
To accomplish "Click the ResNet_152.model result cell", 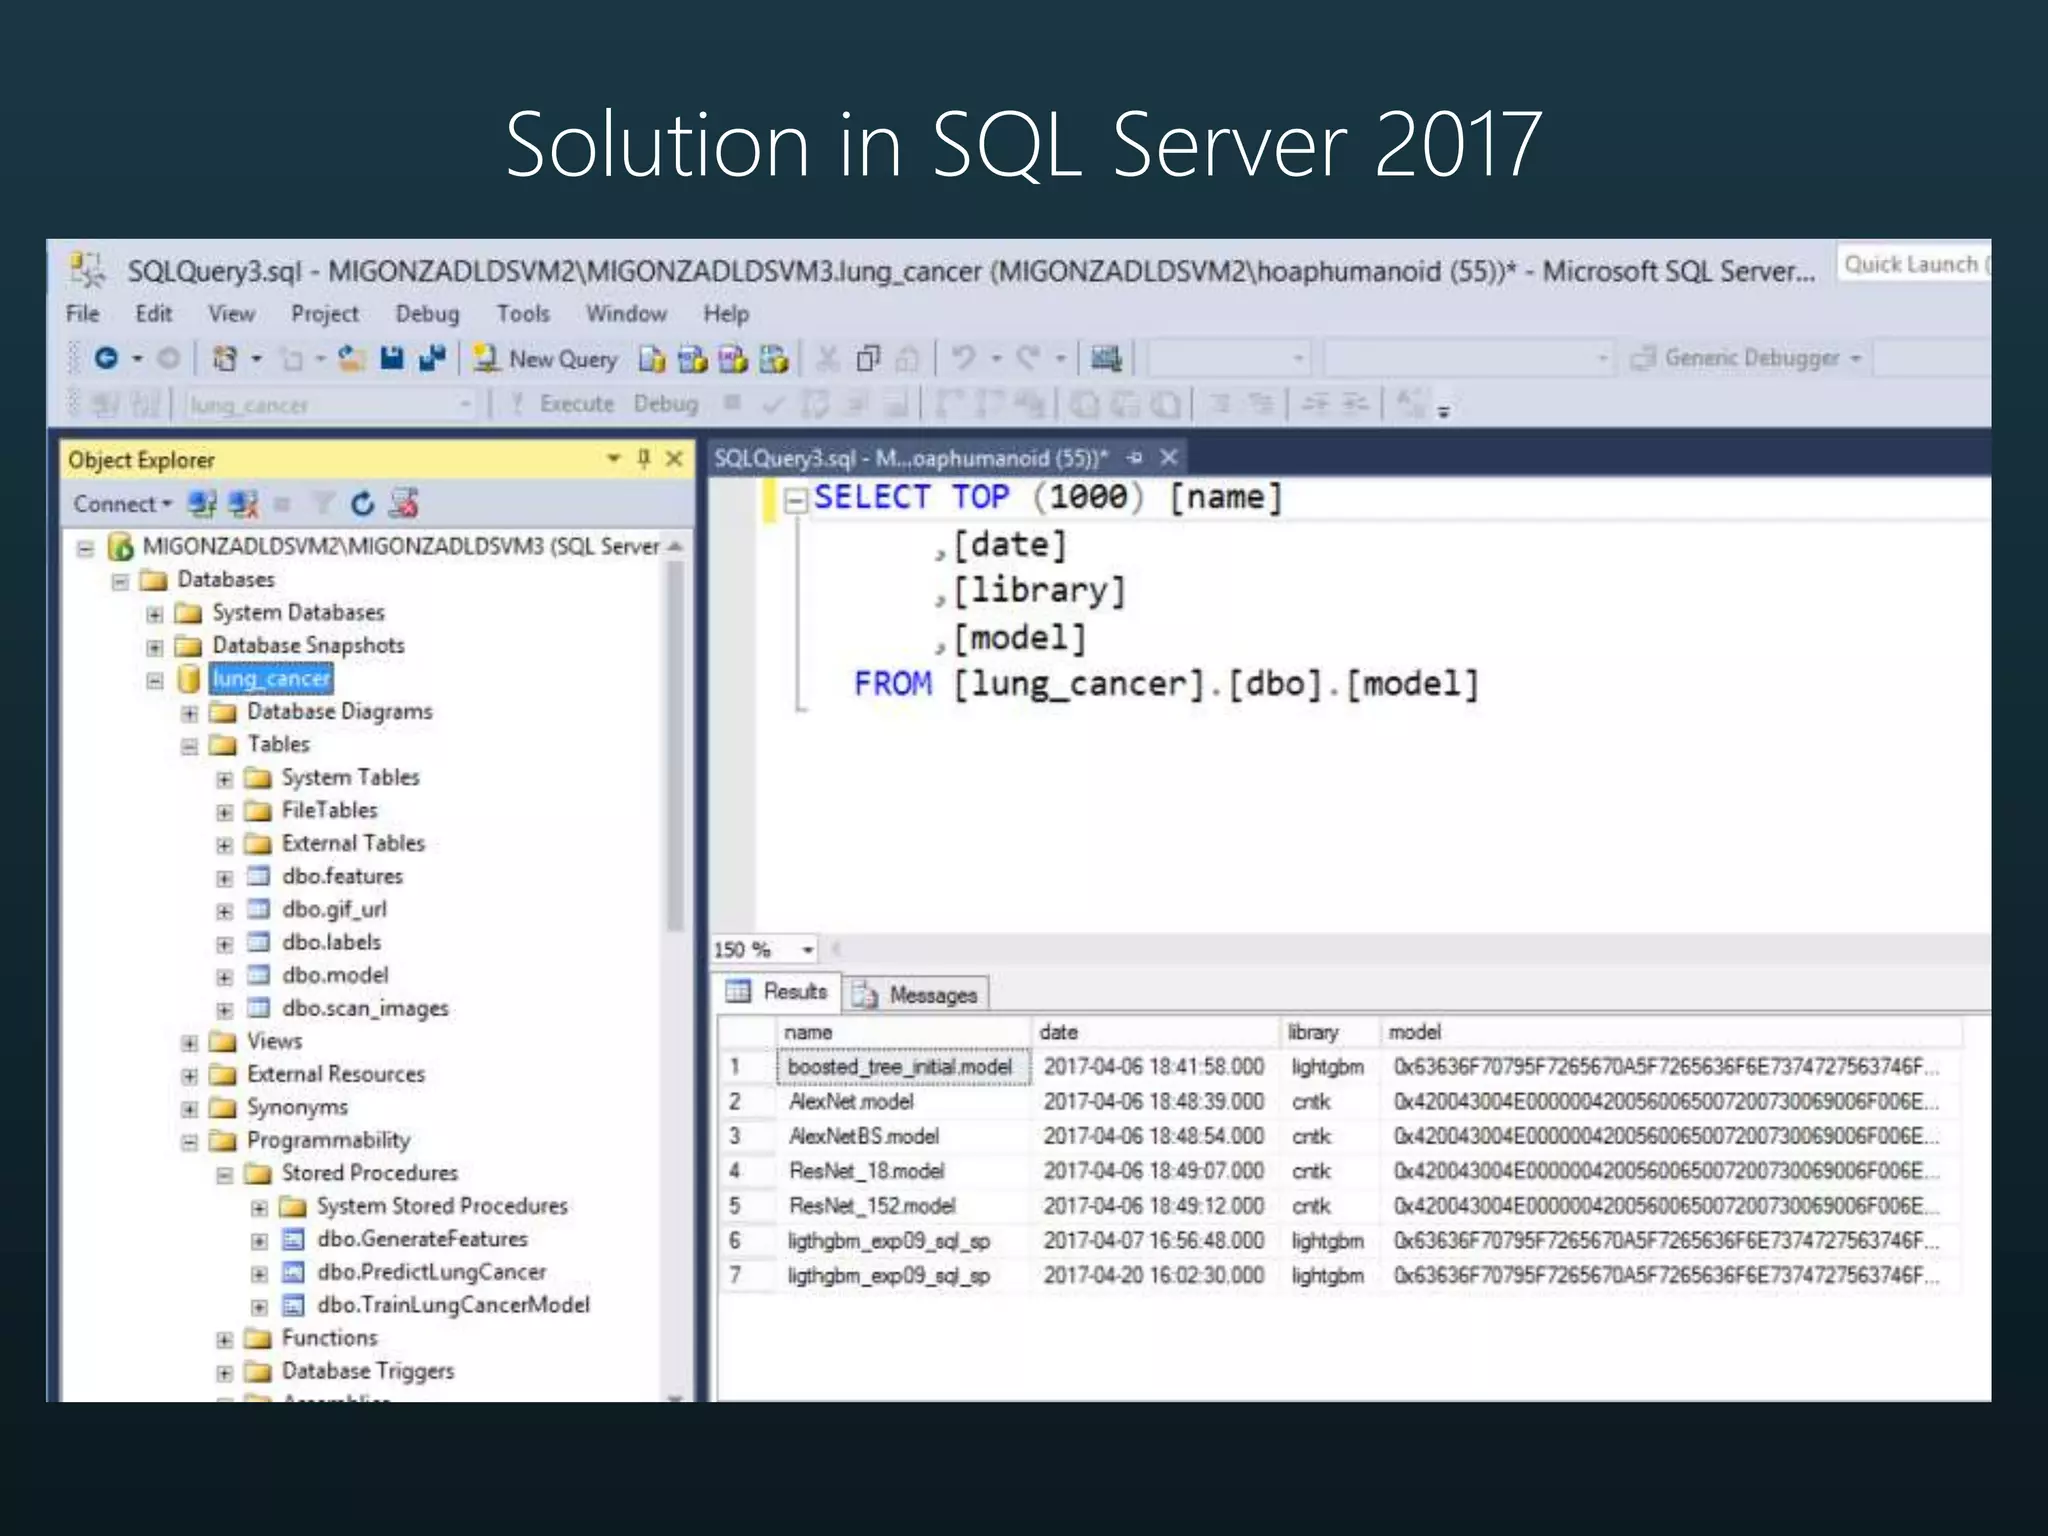I will tap(903, 1206).
